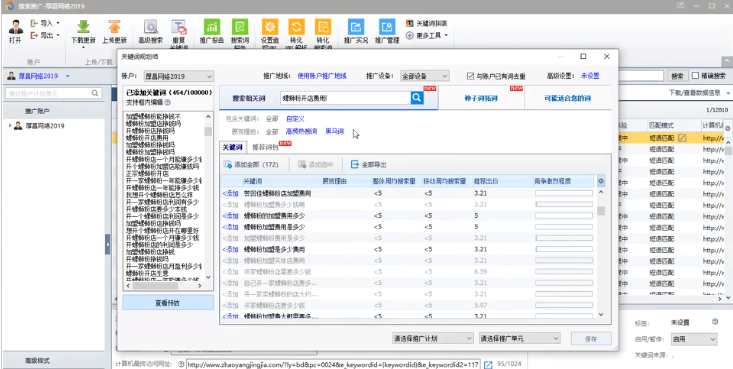Viewport: 733px width, 369px height.
Task: Select the 推广账户 panel header
Action: click(x=54, y=111)
